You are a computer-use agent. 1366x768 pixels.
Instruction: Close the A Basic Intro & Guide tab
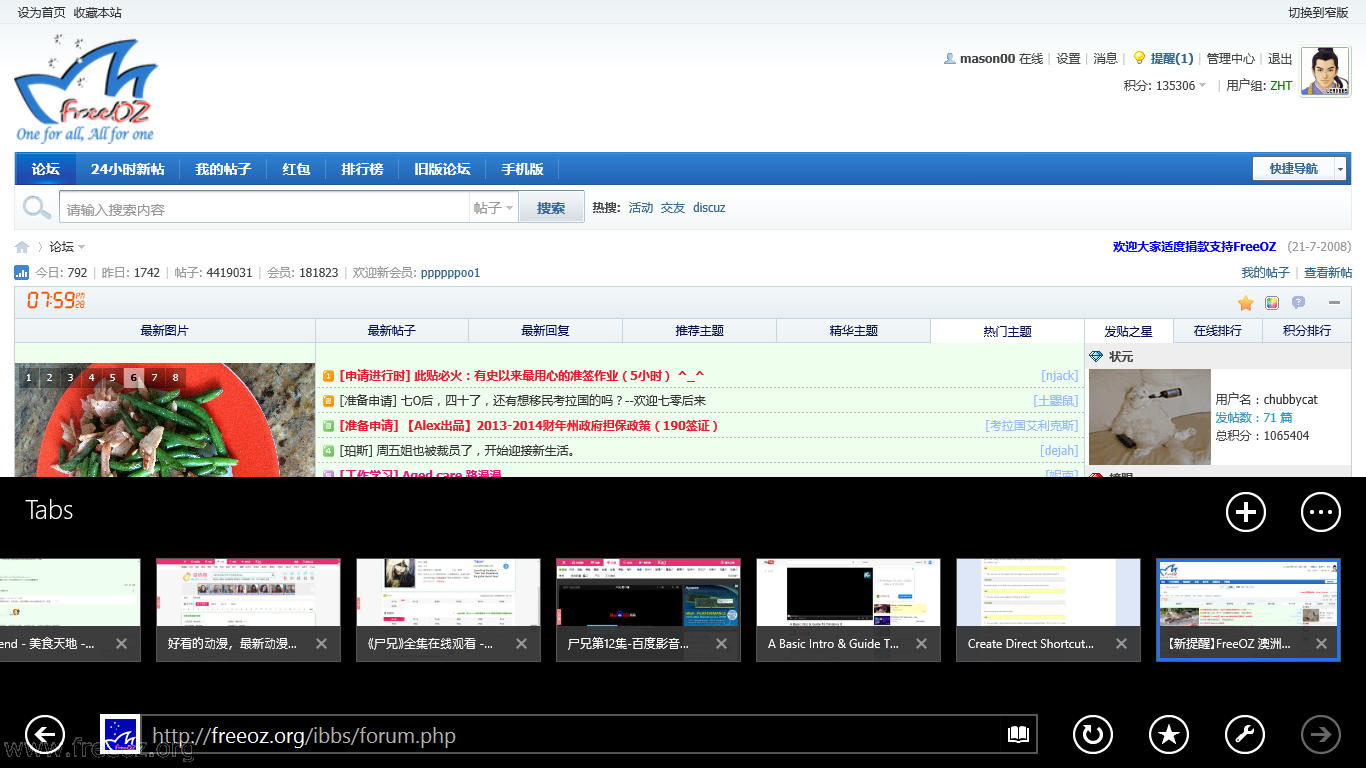pos(921,644)
